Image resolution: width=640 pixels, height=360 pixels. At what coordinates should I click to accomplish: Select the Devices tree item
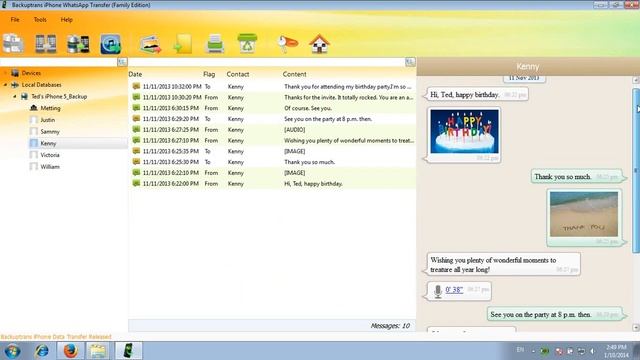(x=31, y=73)
